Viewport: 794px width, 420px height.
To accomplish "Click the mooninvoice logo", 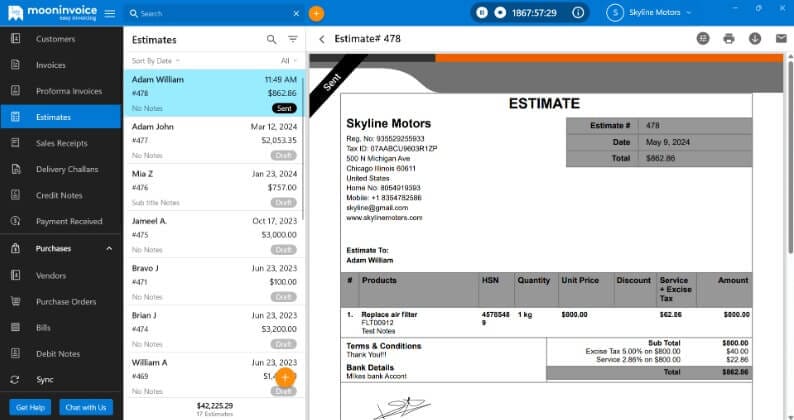I will 53,13.
